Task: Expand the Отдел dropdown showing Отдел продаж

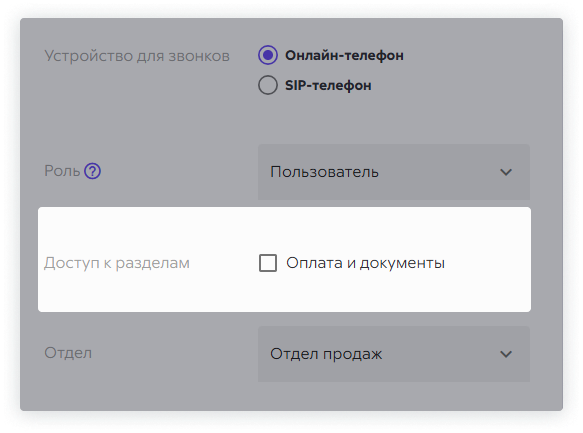Action: pyautogui.click(x=394, y=354)
